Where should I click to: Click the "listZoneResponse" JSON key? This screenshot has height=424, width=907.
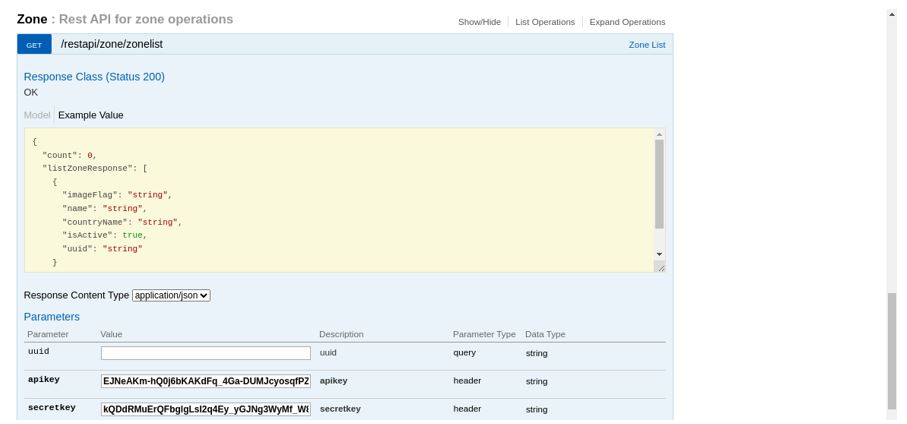pos(86,168)
